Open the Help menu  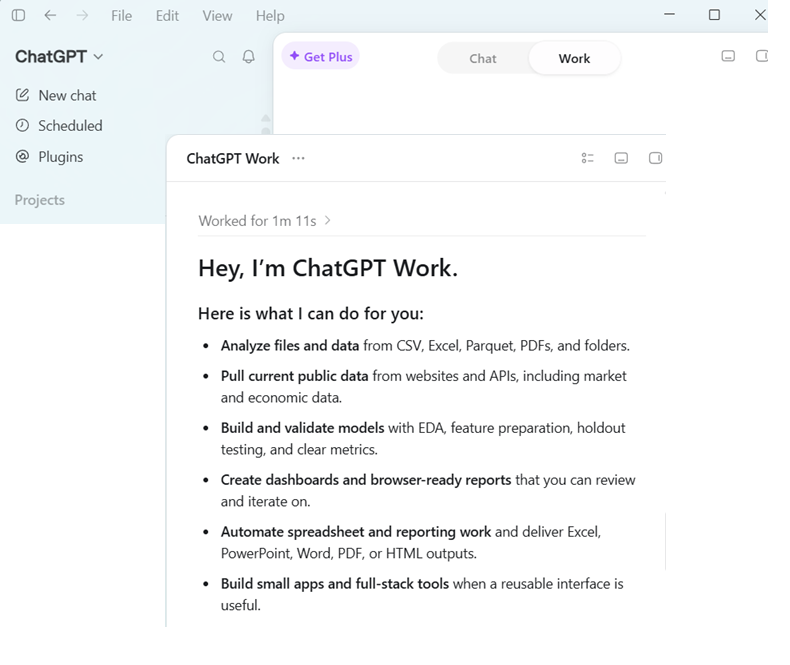point(270,16)
